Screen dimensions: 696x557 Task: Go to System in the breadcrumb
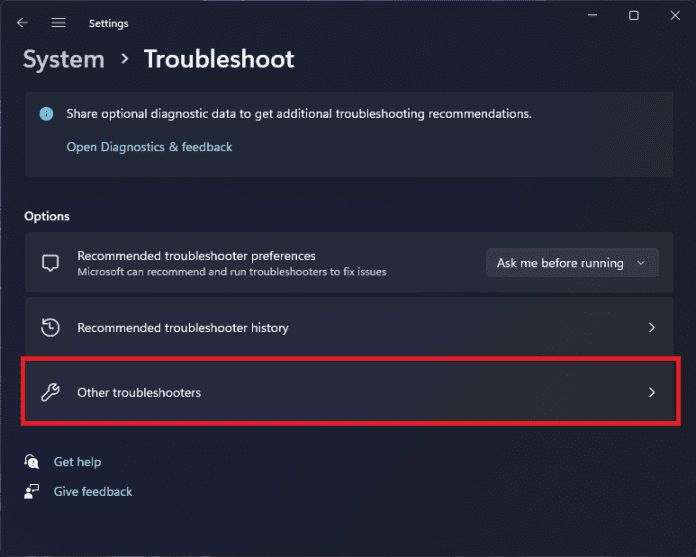click(x=64, y=59)
